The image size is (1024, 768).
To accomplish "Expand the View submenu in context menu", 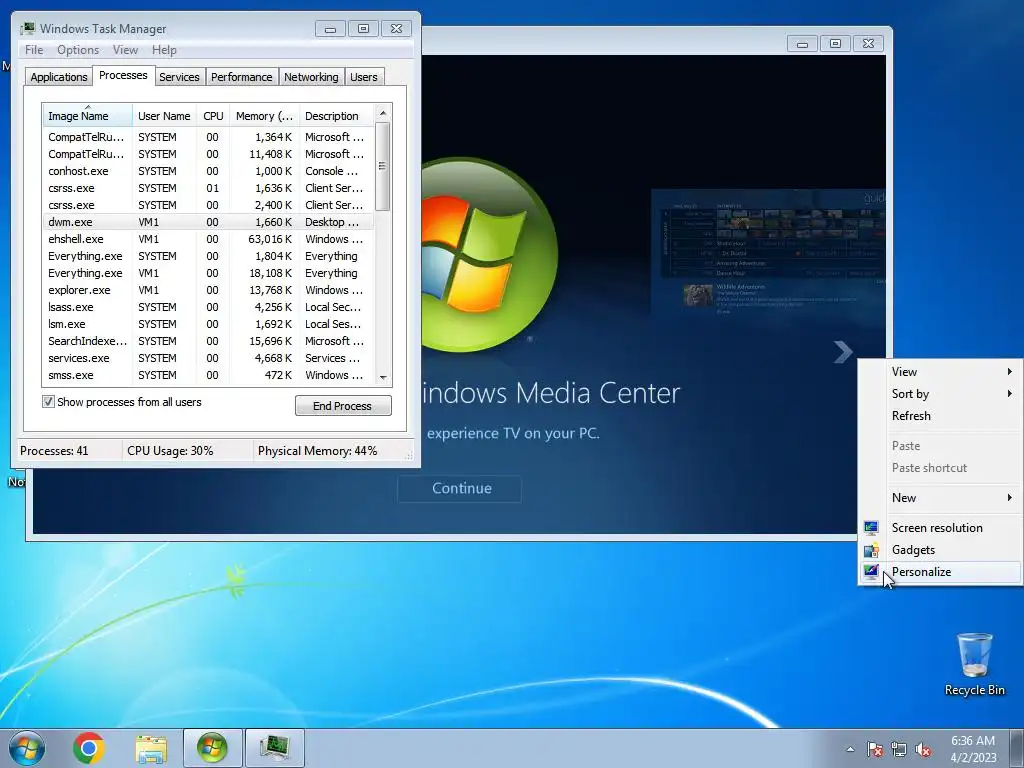I will click(x=940, y=372).
